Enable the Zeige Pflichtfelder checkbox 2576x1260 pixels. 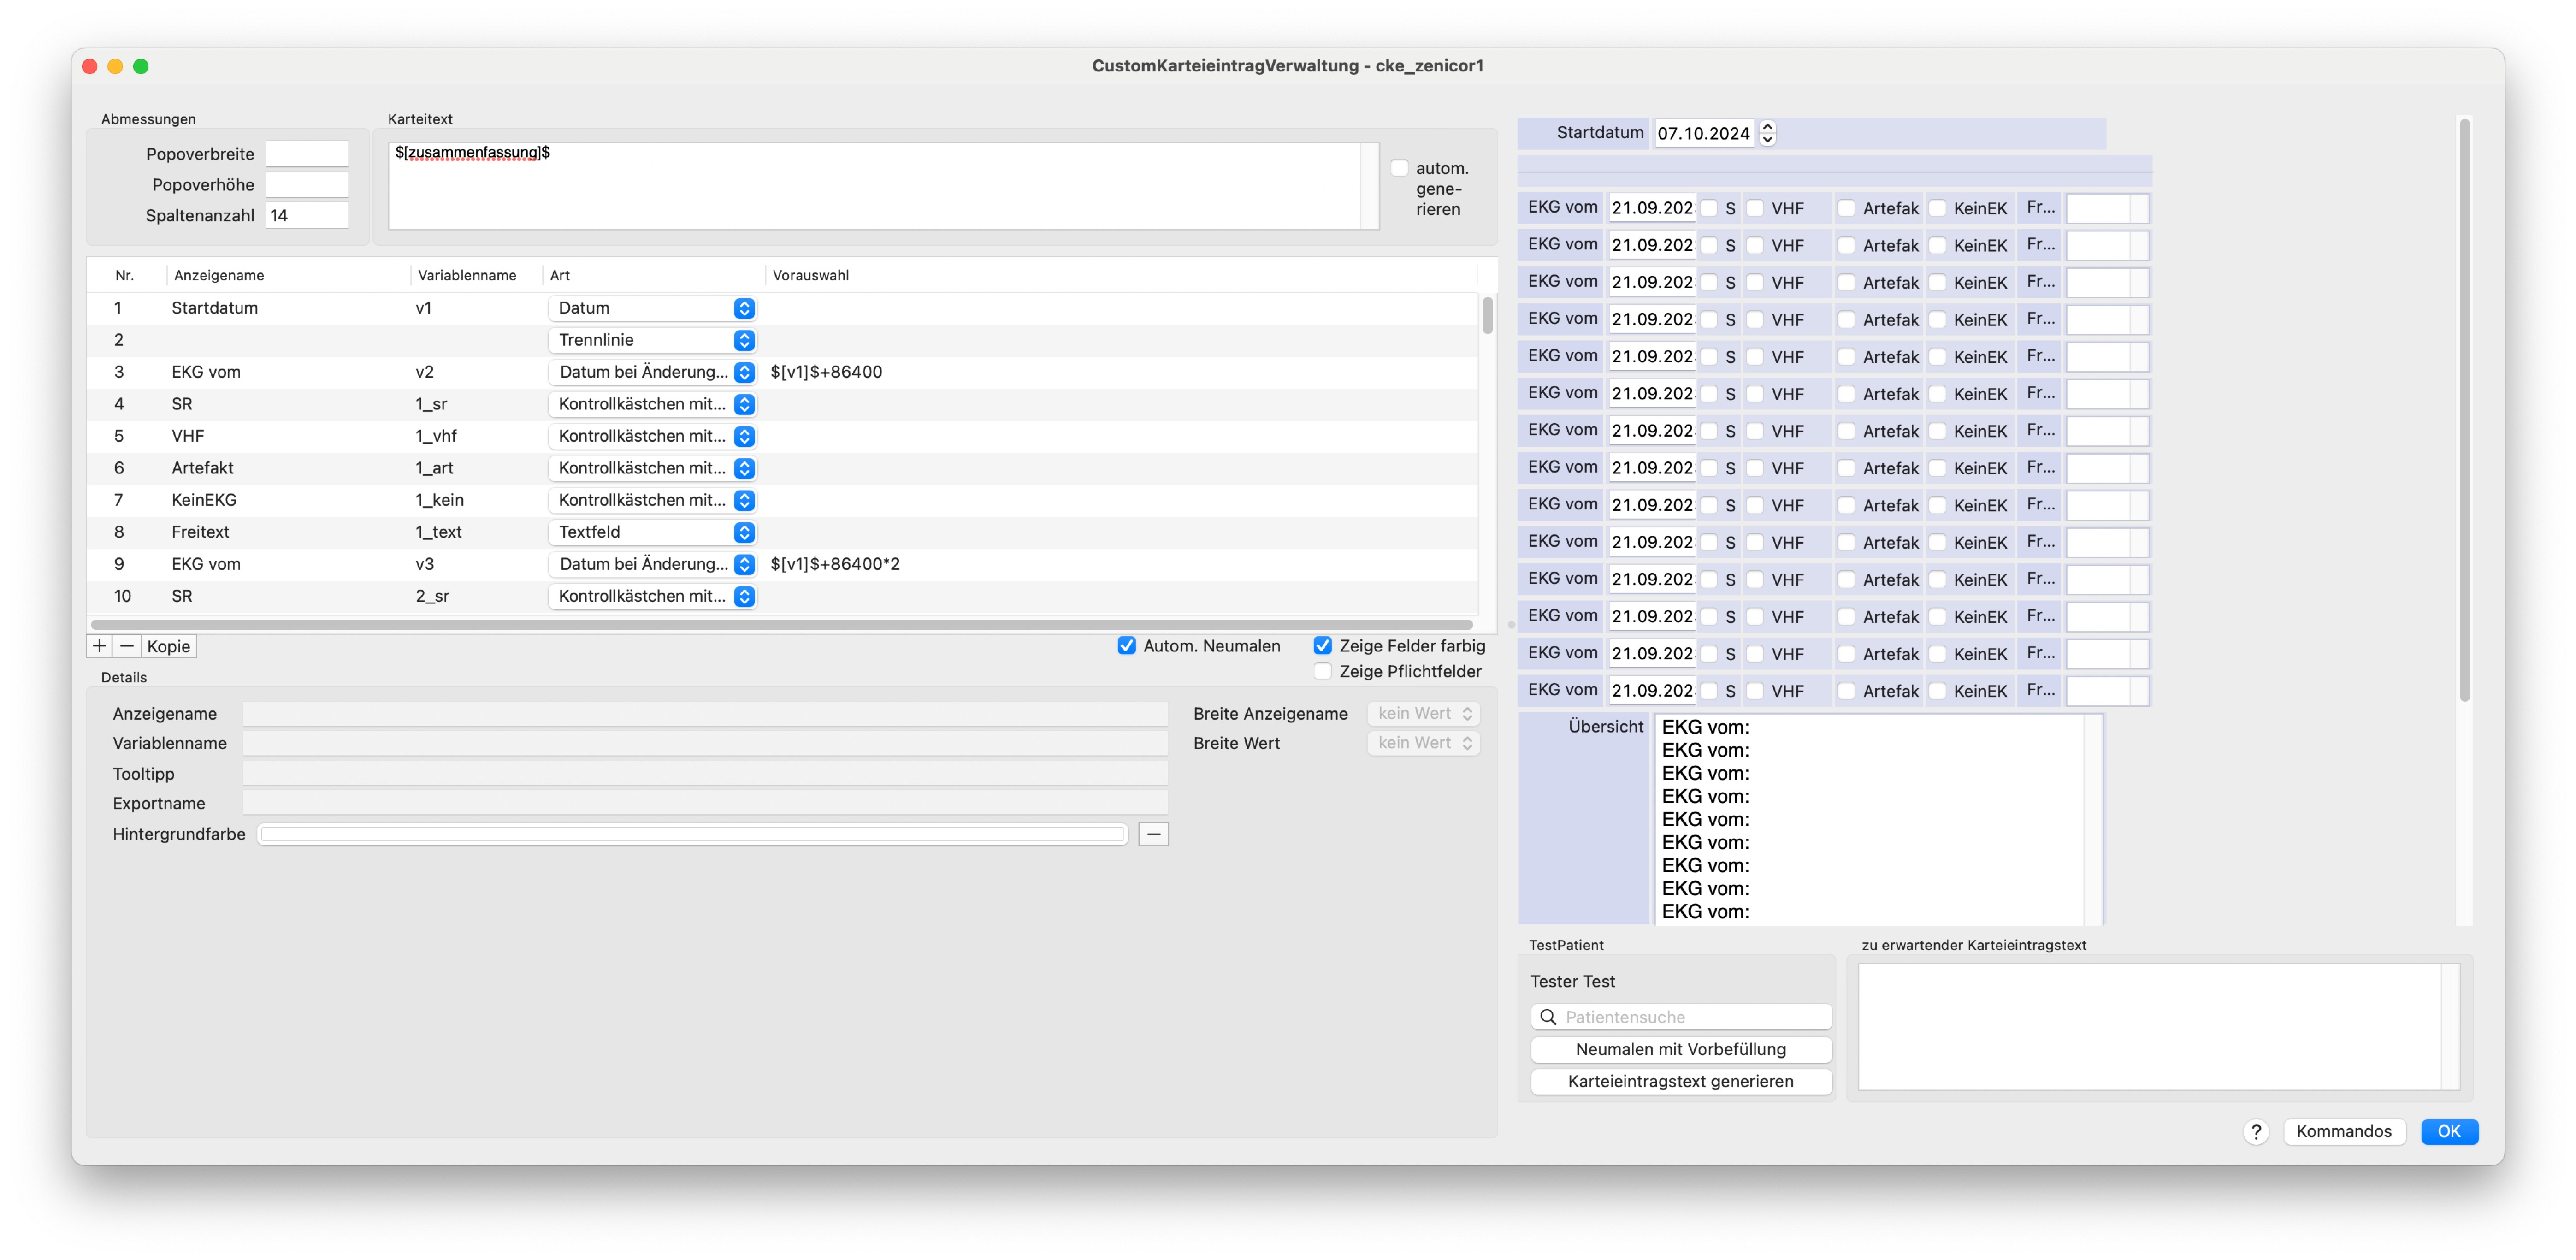pyautogui.click(x=1322, y=671)
